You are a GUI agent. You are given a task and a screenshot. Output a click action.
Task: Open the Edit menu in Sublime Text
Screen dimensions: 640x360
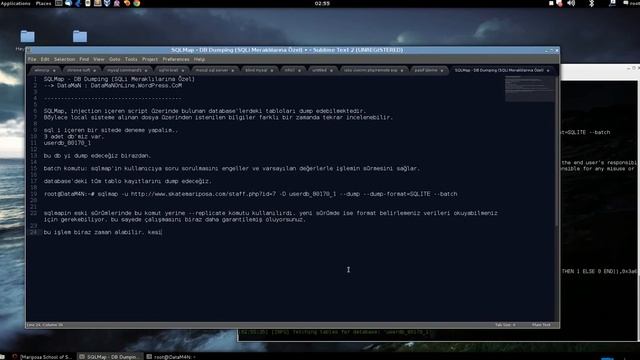(45, 60)
